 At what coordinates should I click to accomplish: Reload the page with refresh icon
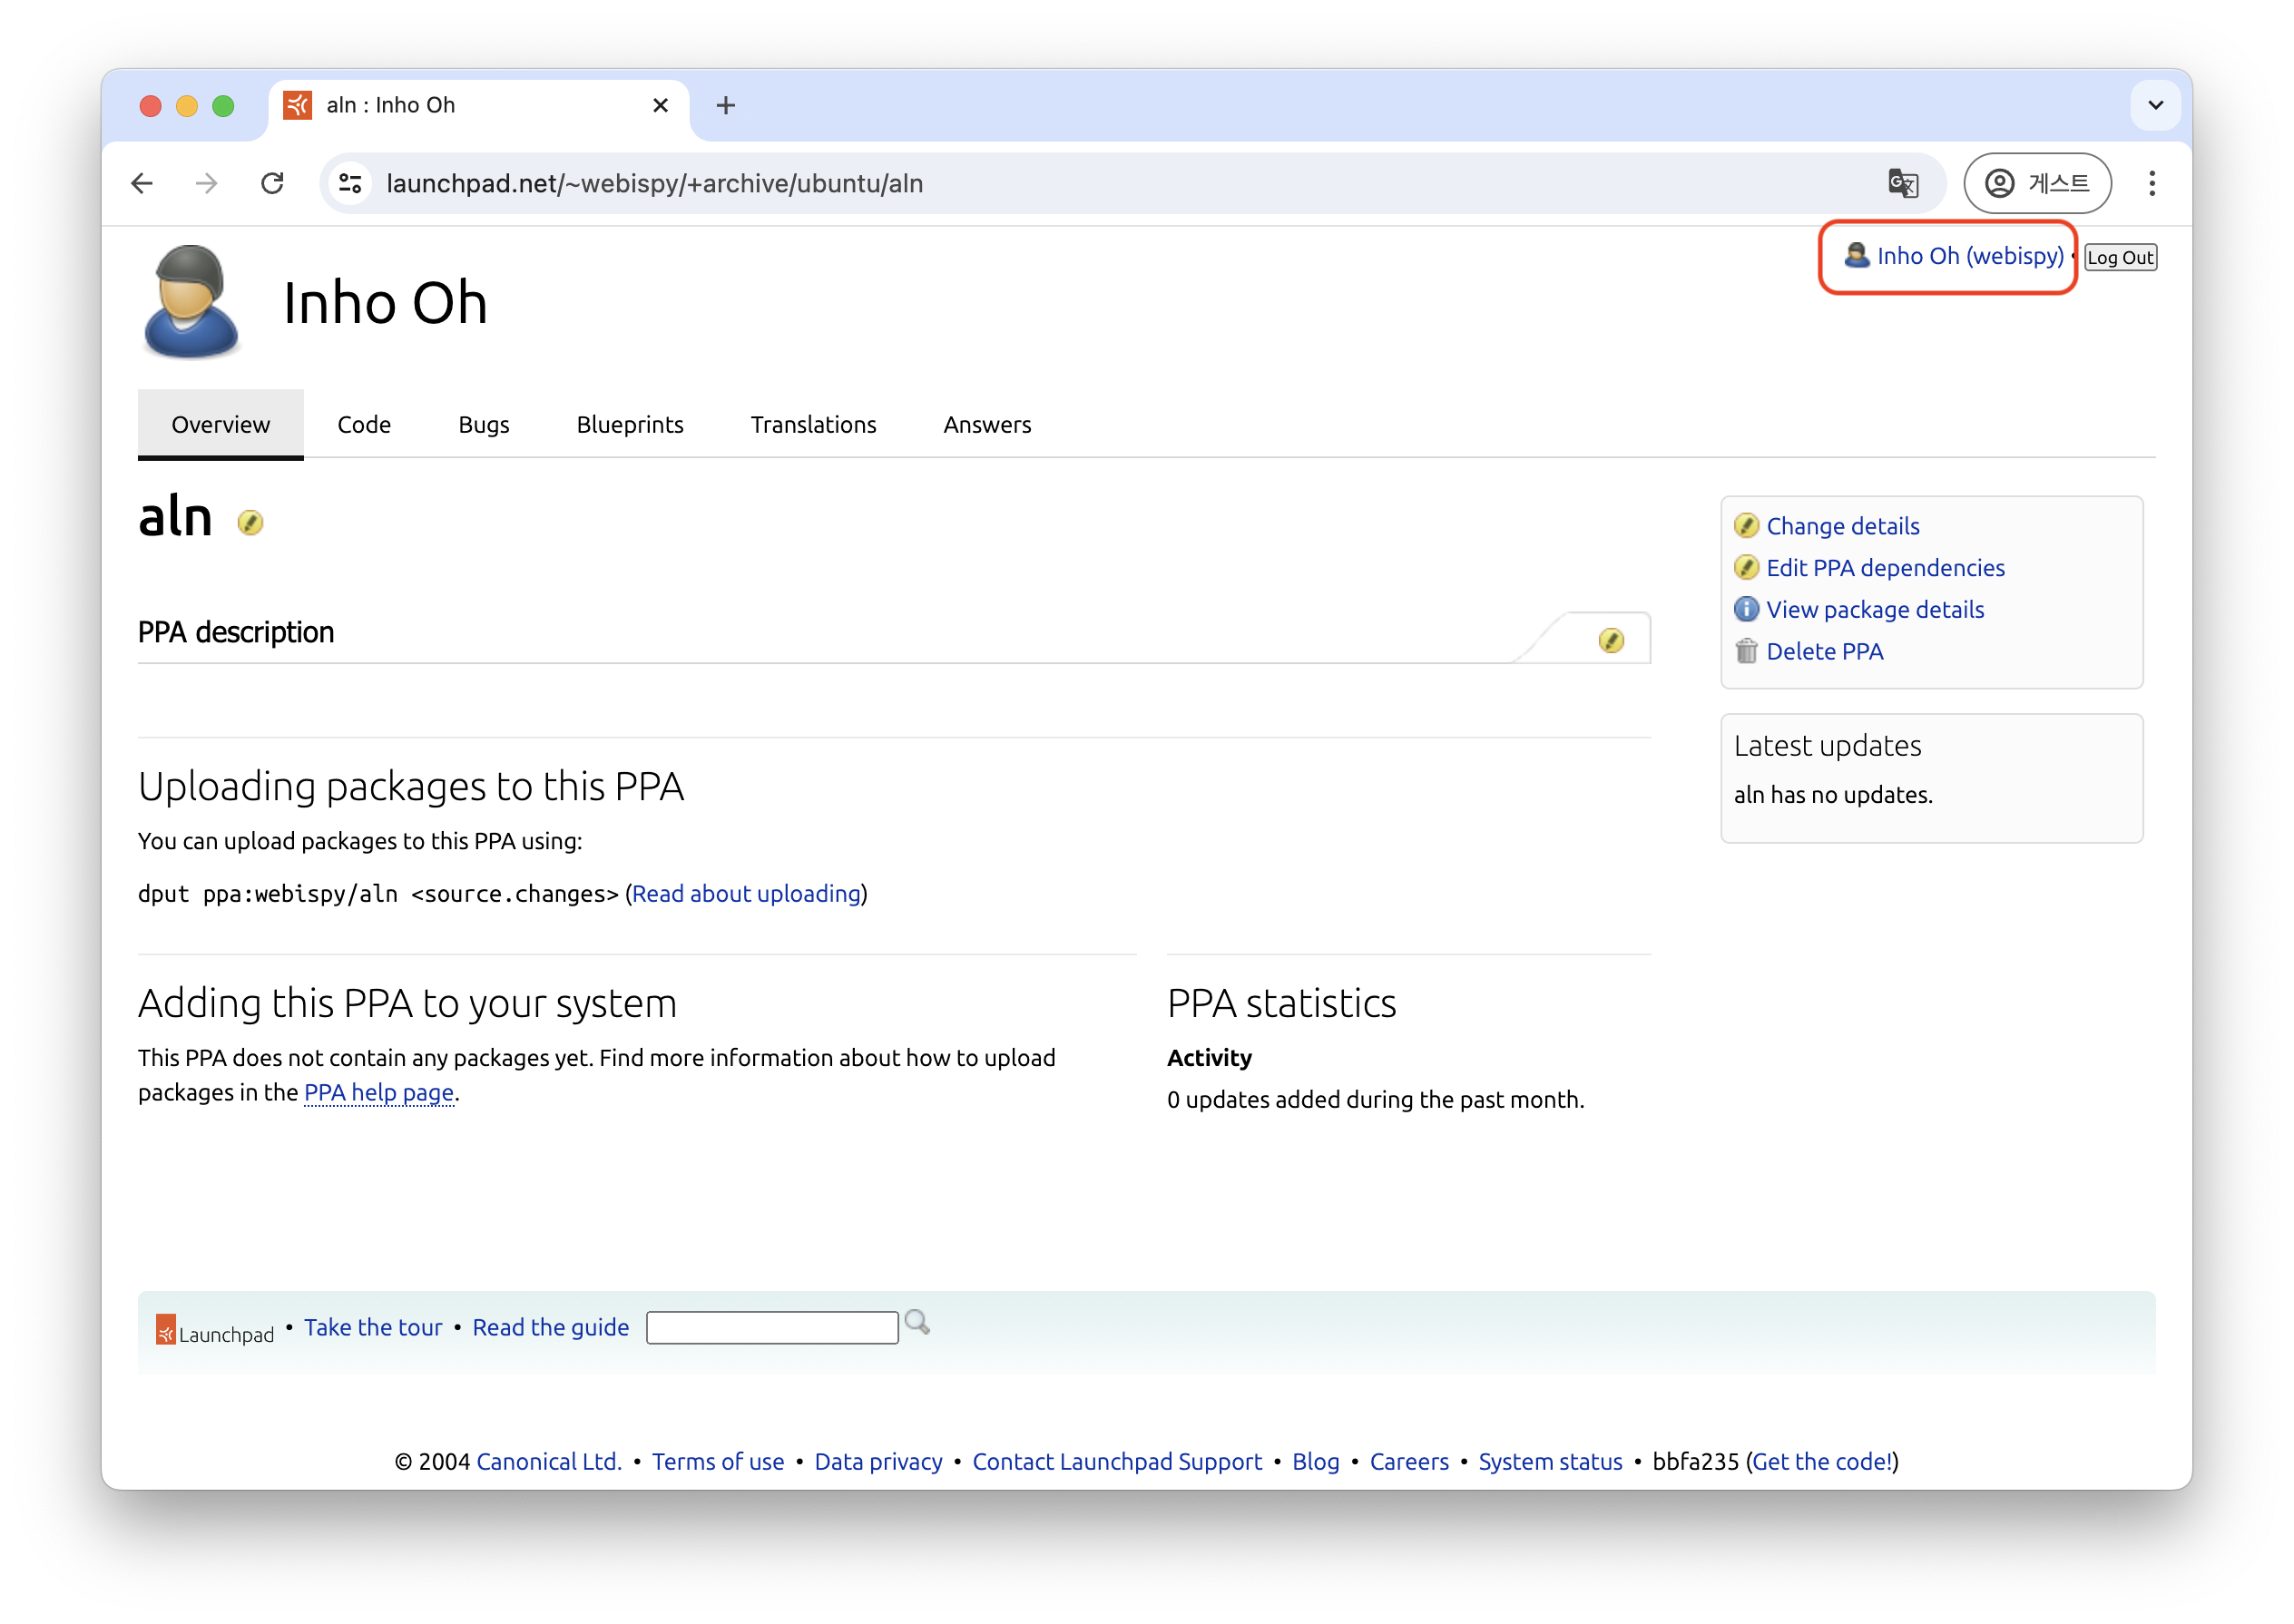pyautogui.click(x=272, y=183)
